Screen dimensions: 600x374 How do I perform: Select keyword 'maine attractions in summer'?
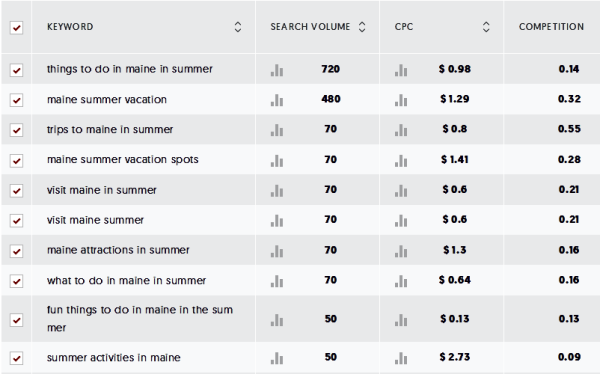click(x=118, y=250)
